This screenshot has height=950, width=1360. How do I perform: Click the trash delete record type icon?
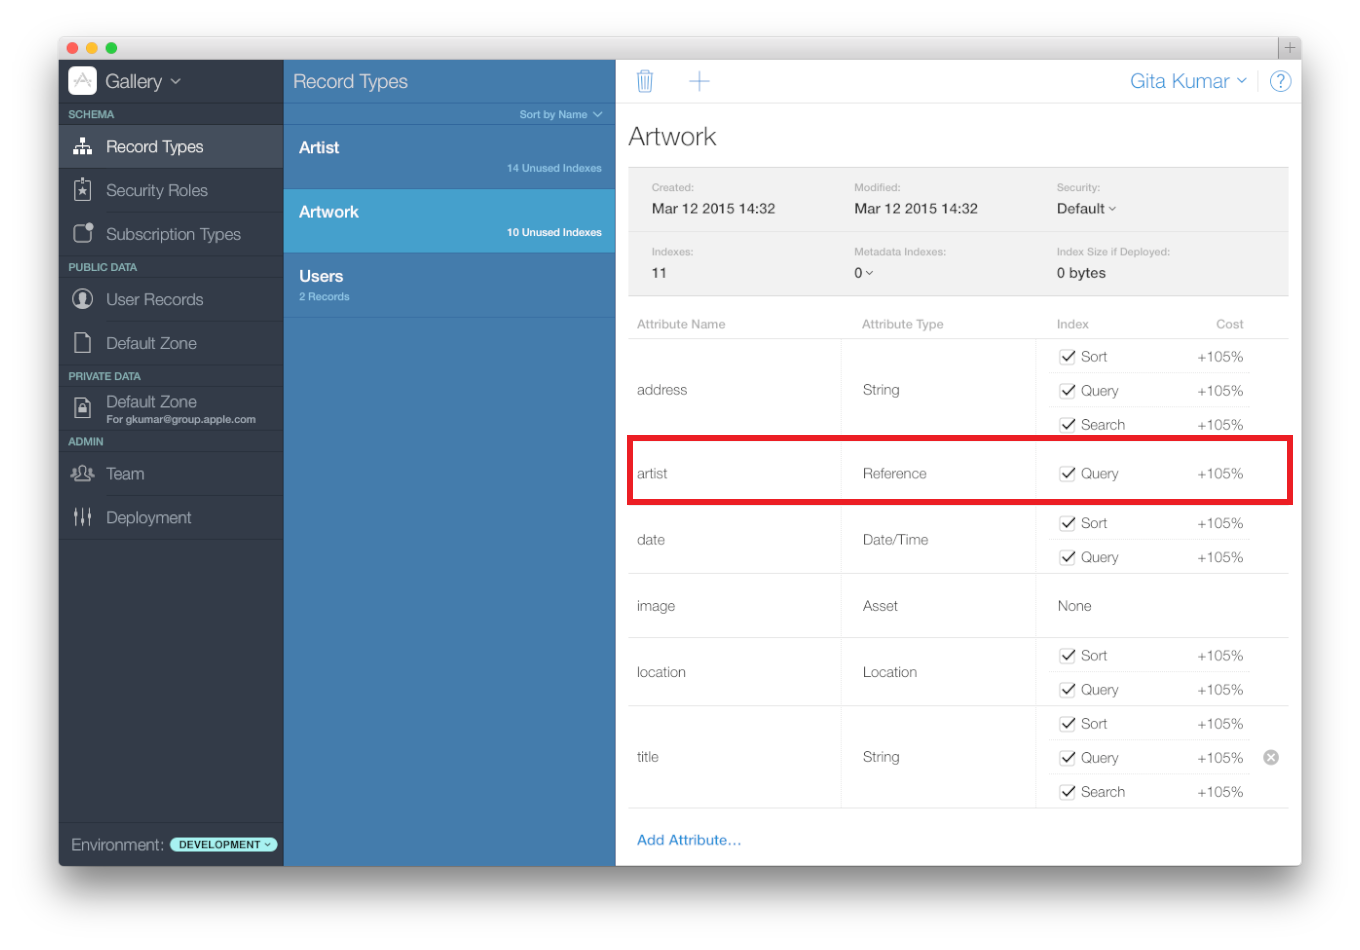click(645, 81)
